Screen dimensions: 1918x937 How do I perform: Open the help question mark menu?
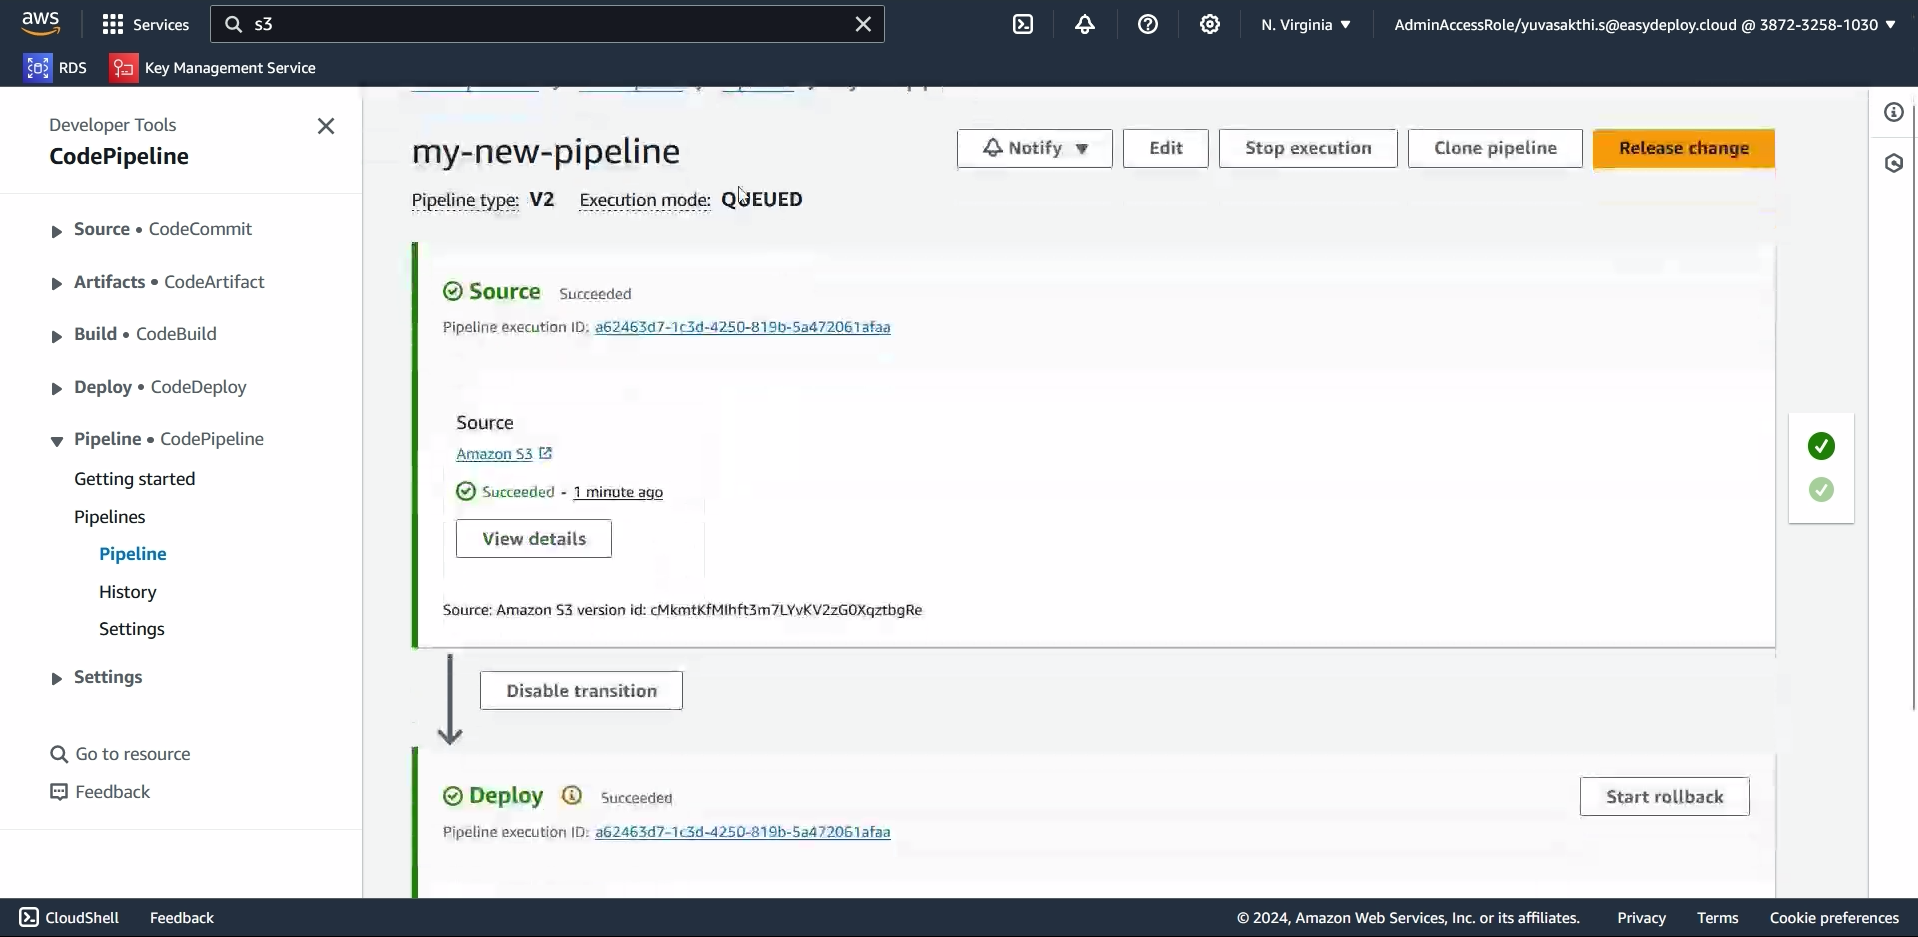(1148, 24)
